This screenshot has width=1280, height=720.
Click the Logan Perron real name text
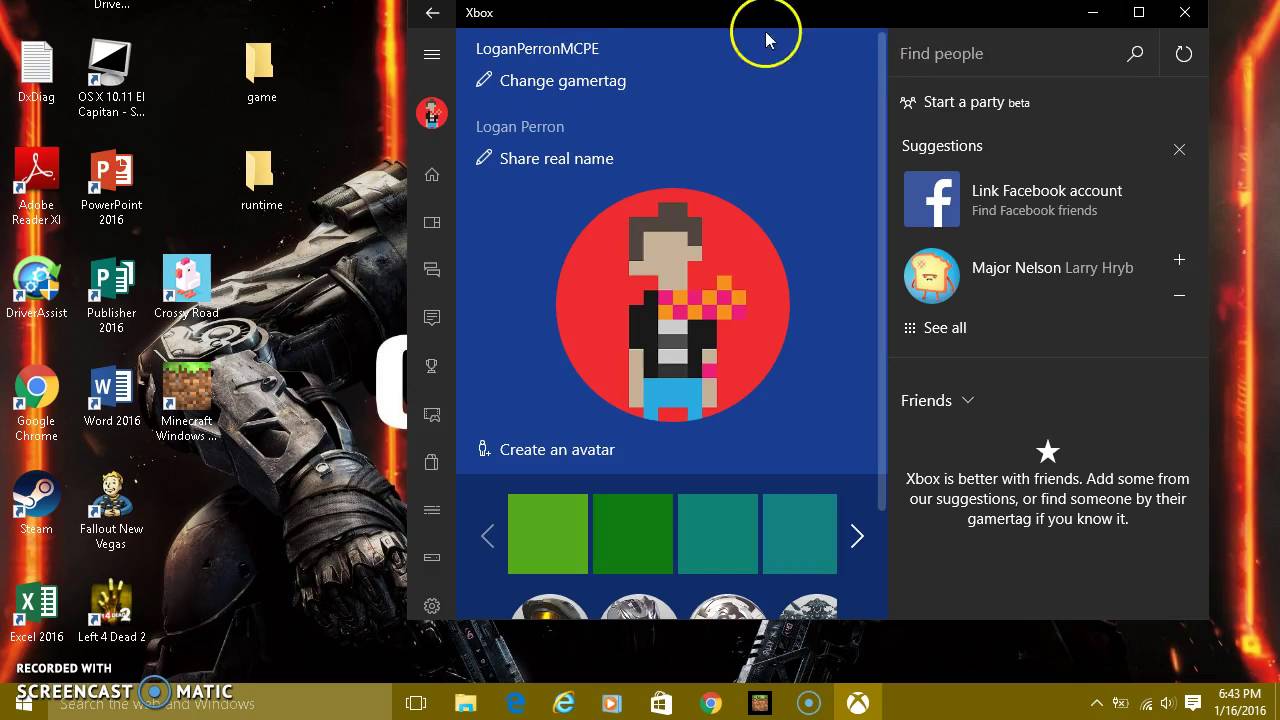pos(520,127)
